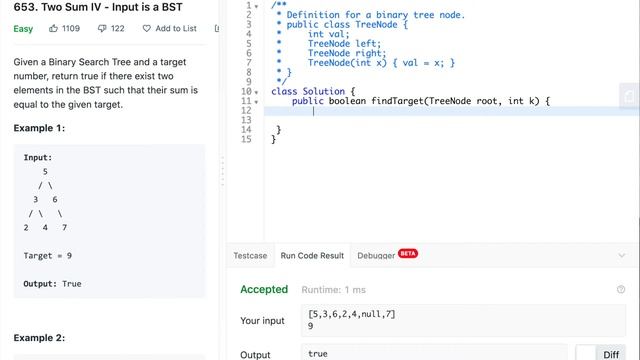Click the panel divider drag handle dots
Image resolution: width=640 pixels, height=360 pixels.
[222, 171]
